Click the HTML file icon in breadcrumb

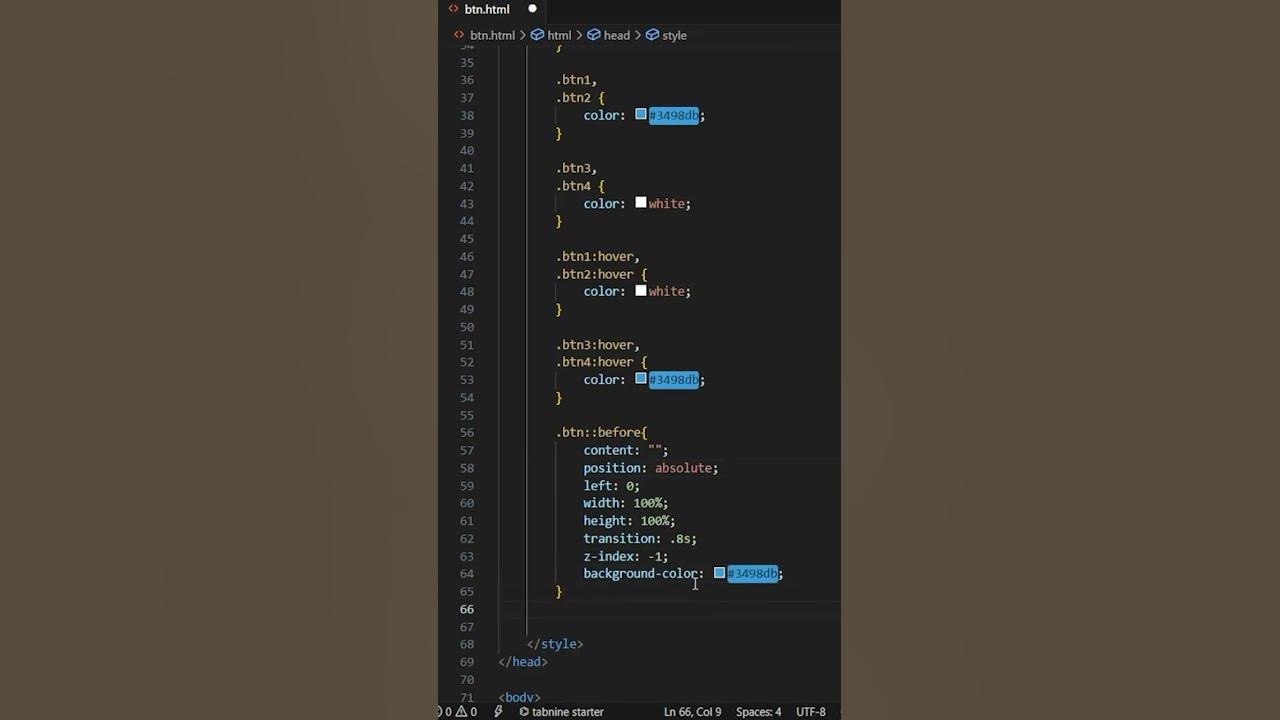tap(459, 35)
